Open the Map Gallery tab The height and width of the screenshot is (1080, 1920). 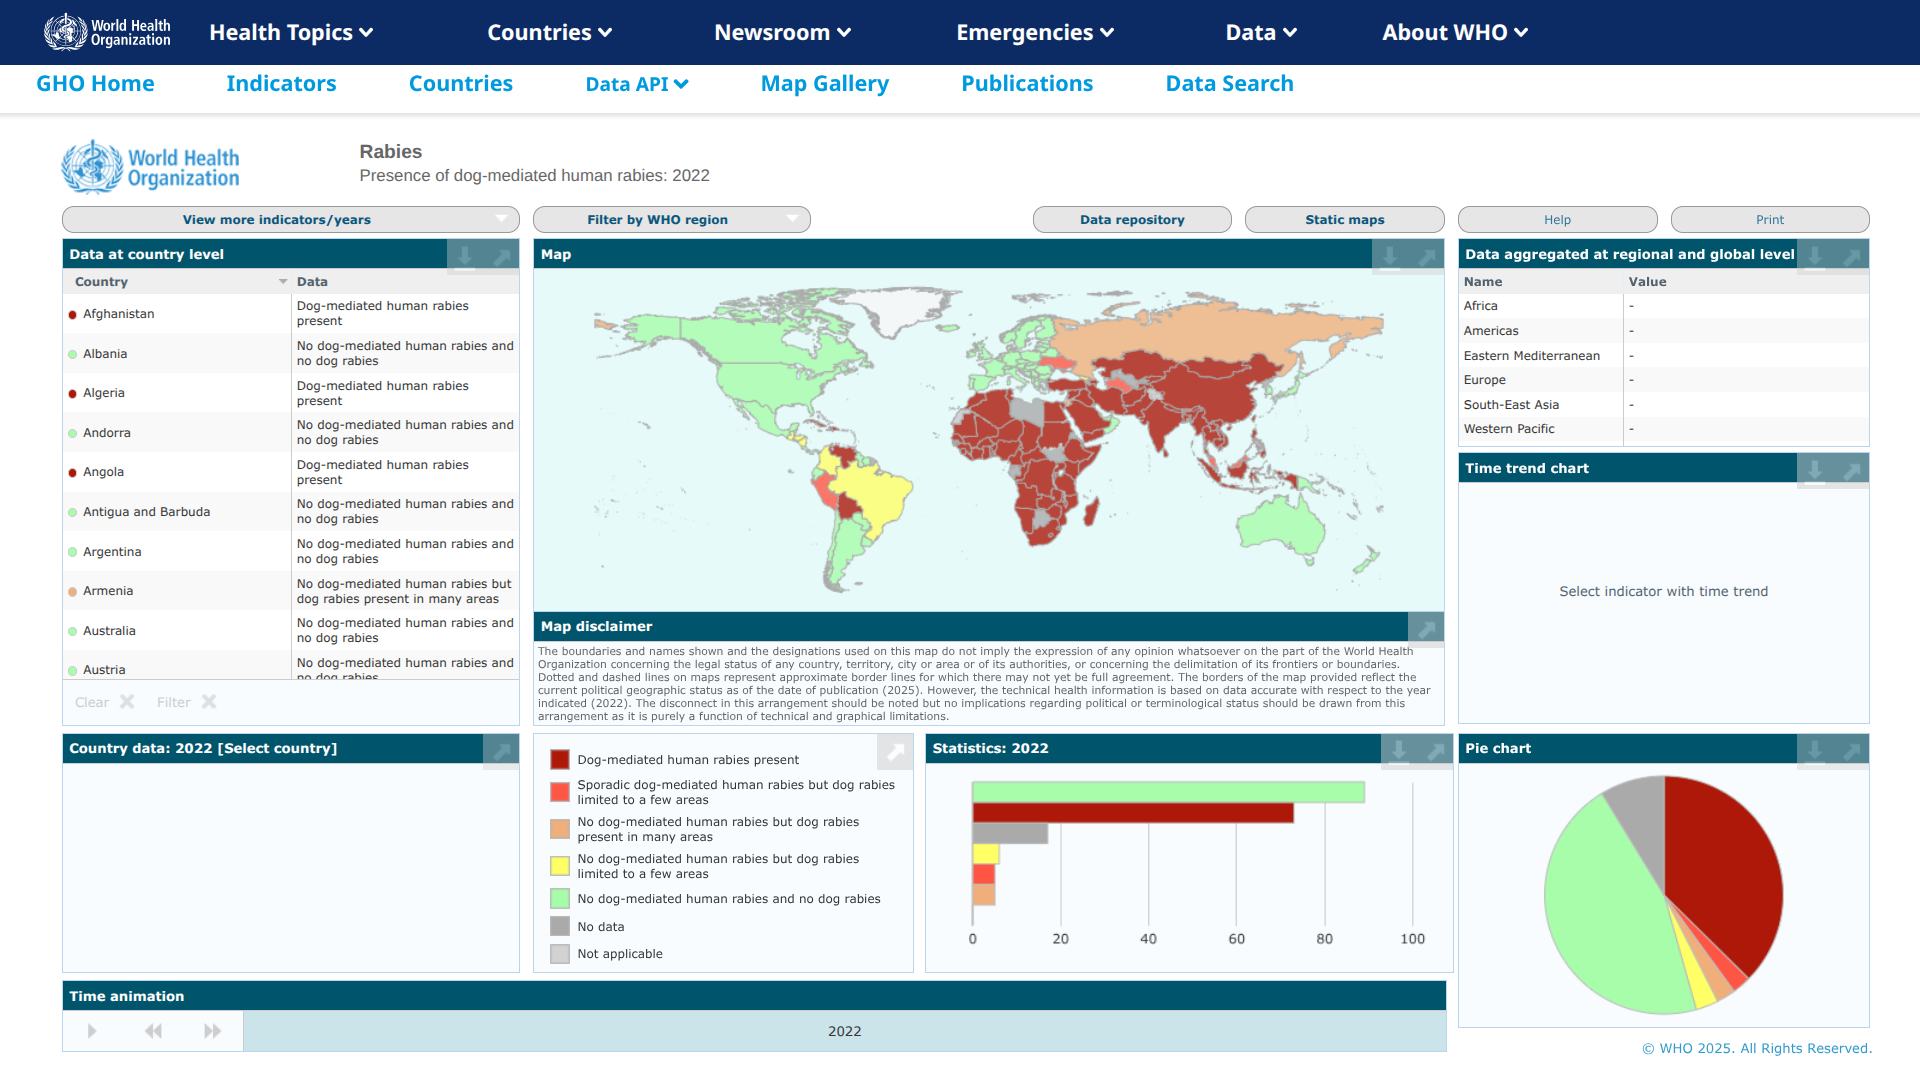(824, 84)
